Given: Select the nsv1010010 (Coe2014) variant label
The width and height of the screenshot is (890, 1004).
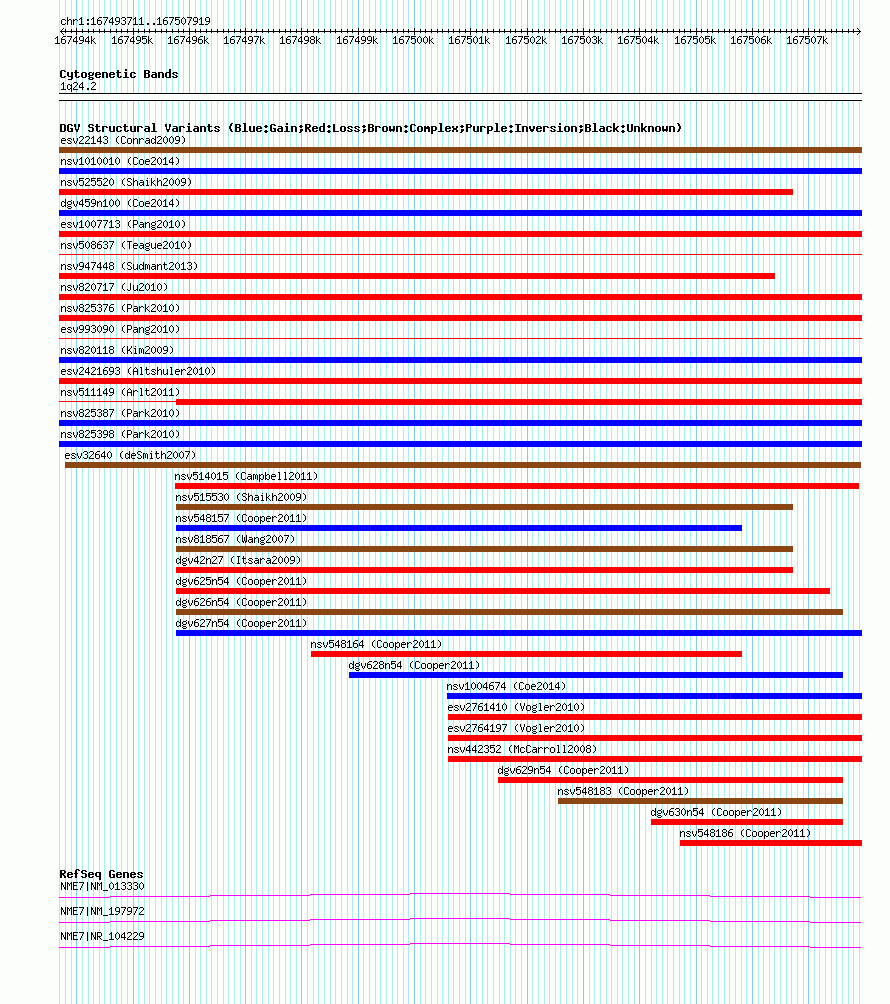Looking at the screenshot, I should point(120,161).
